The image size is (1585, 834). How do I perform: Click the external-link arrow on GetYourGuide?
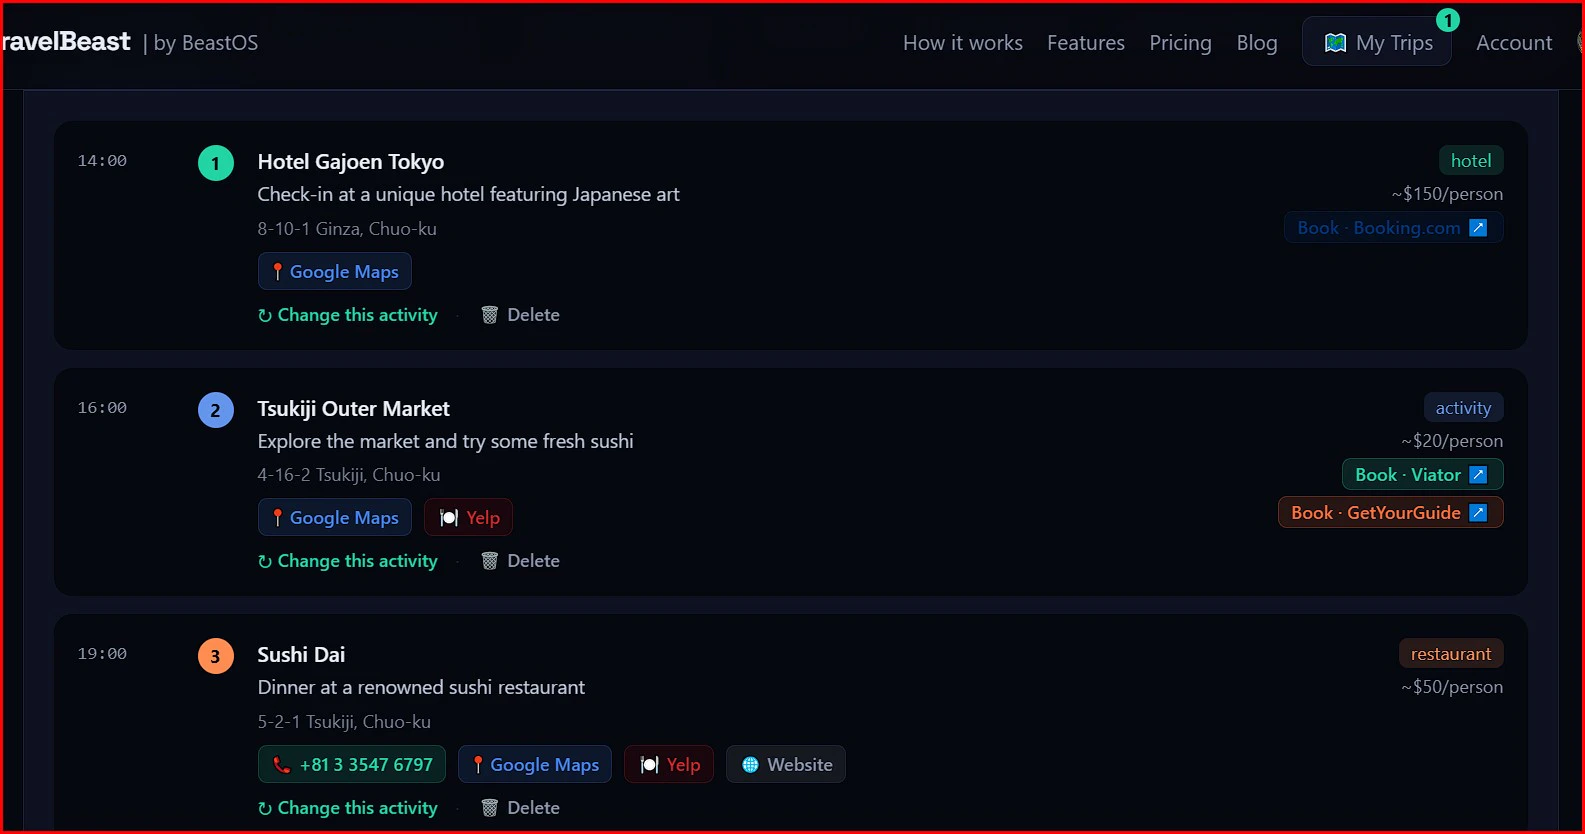(1478, 513)
